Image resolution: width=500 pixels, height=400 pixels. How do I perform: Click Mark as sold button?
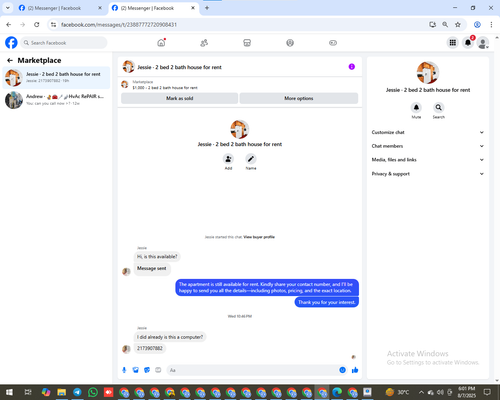pos(180,98)
